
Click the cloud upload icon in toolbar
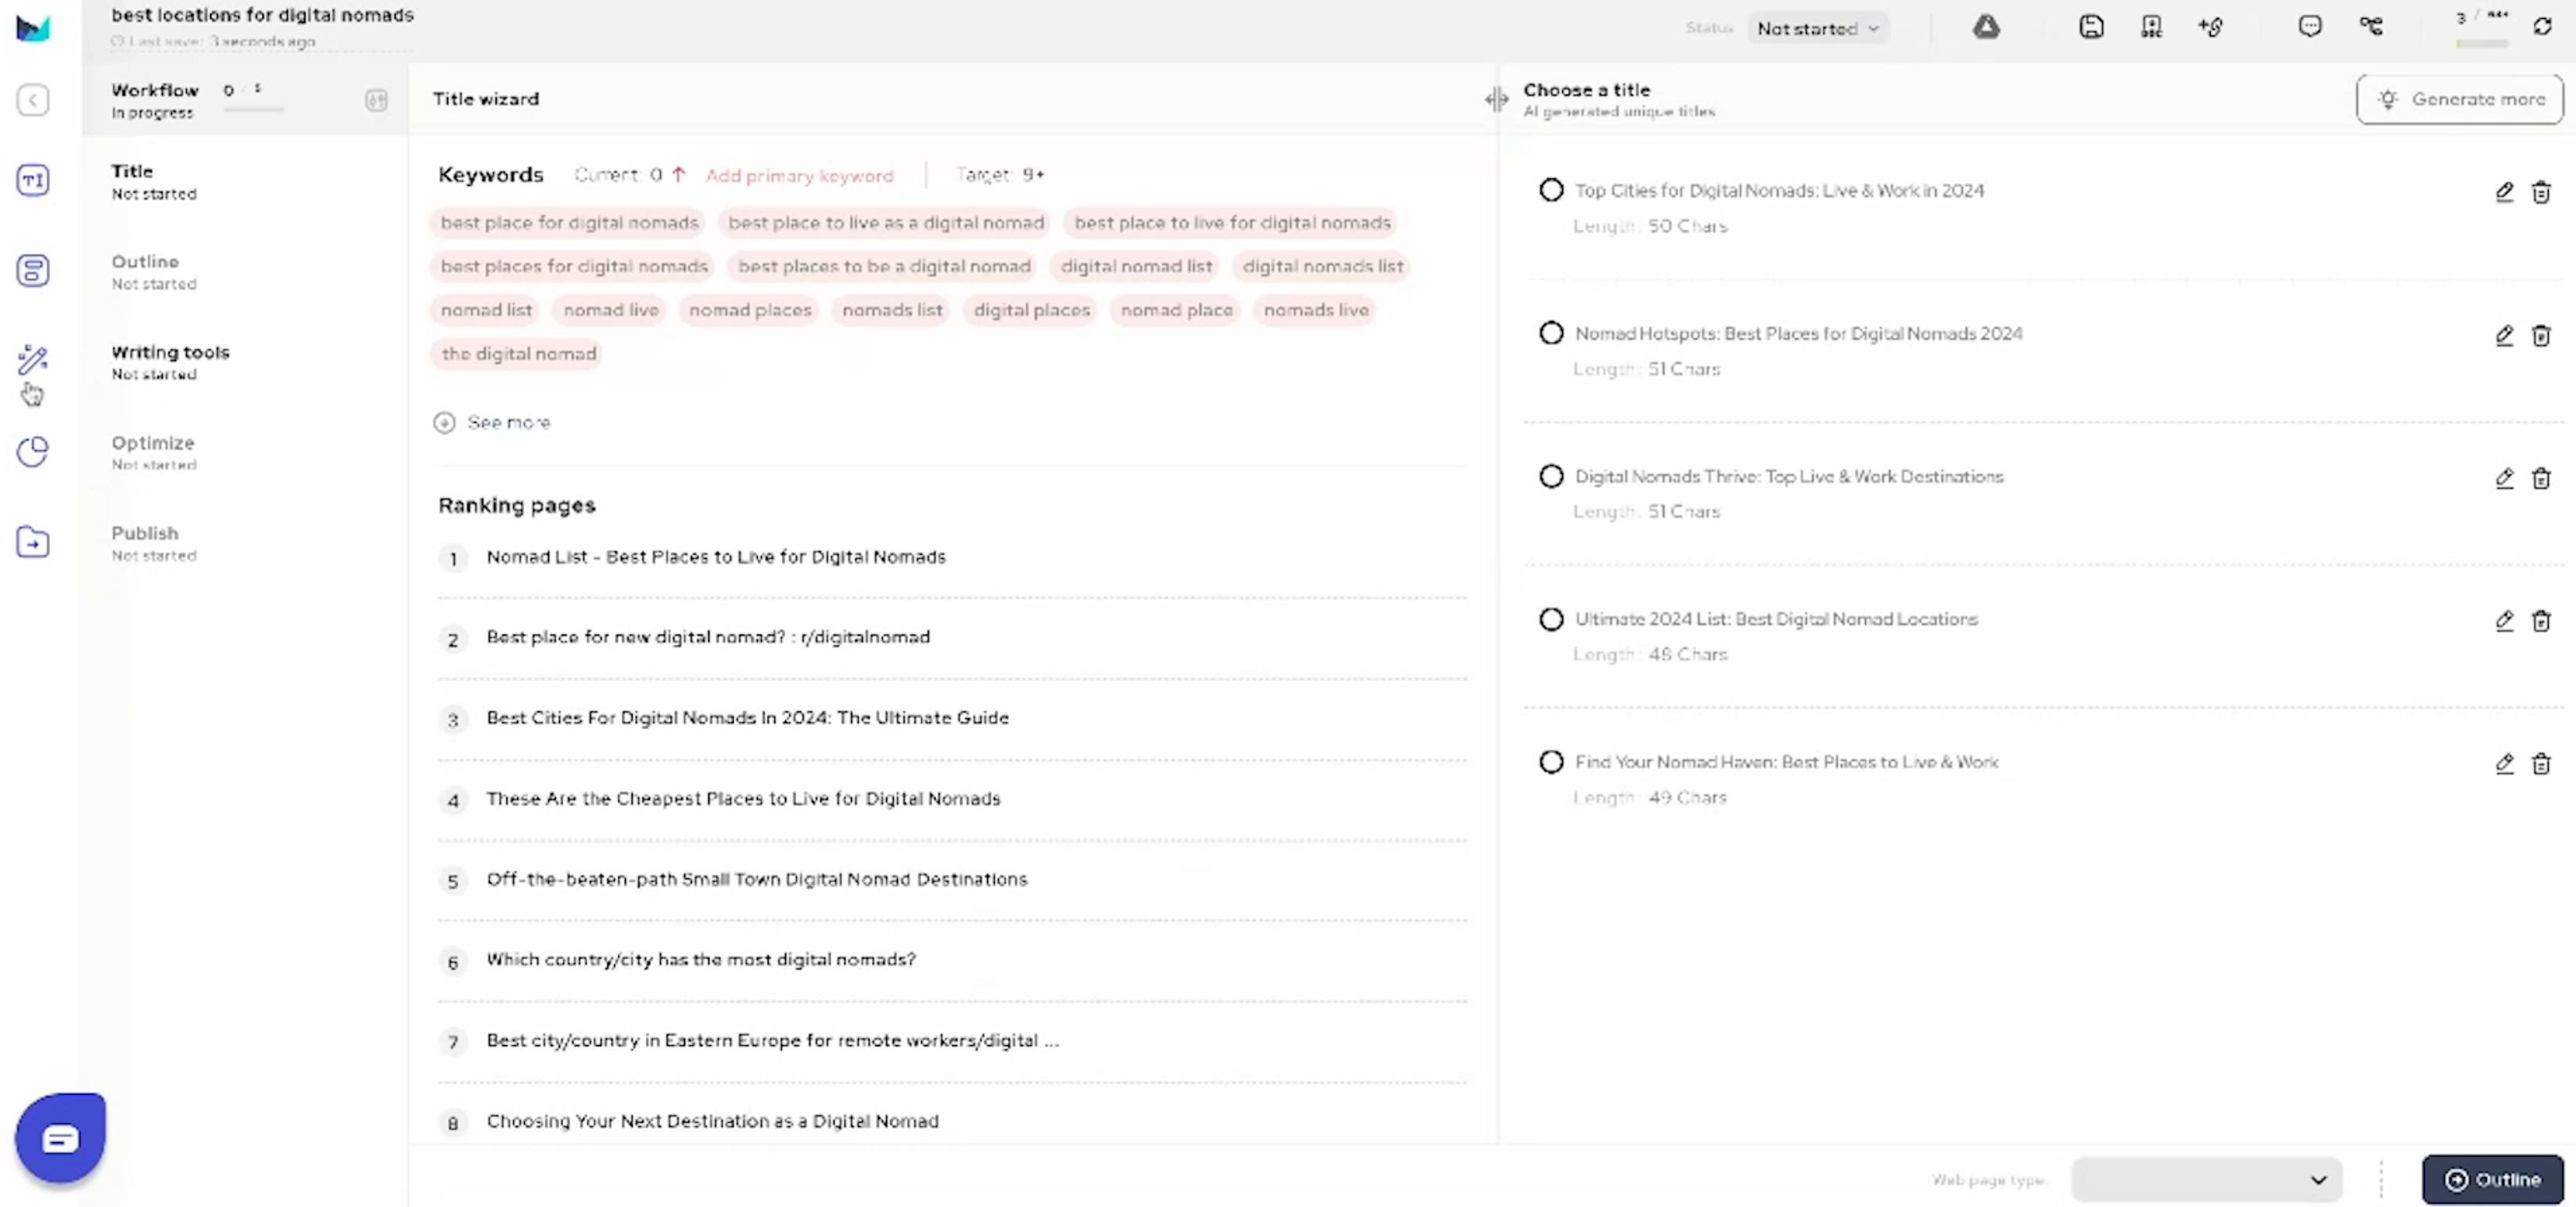click(1986, 27)
